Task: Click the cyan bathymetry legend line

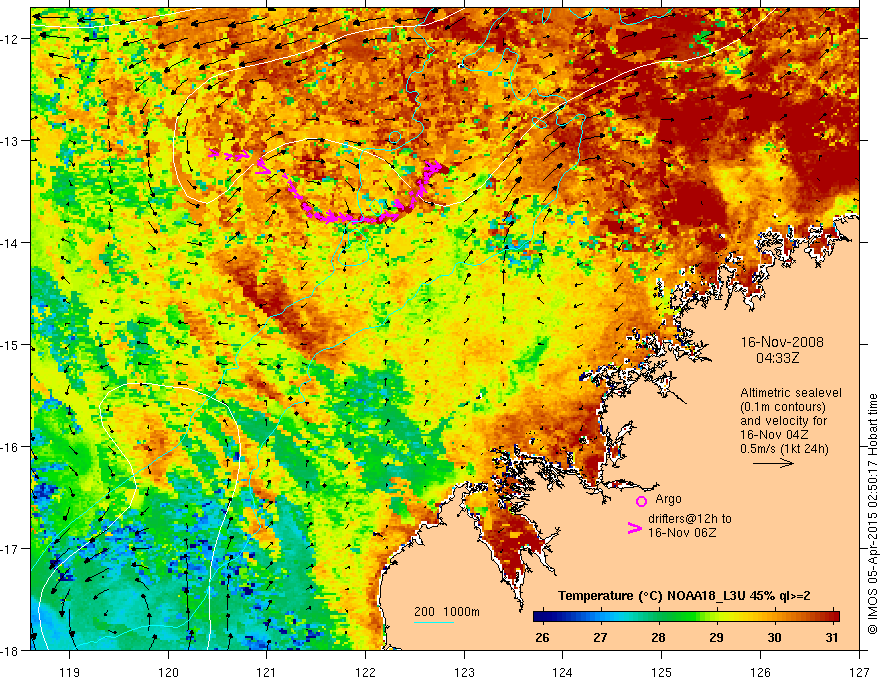Action: (434, 622)
